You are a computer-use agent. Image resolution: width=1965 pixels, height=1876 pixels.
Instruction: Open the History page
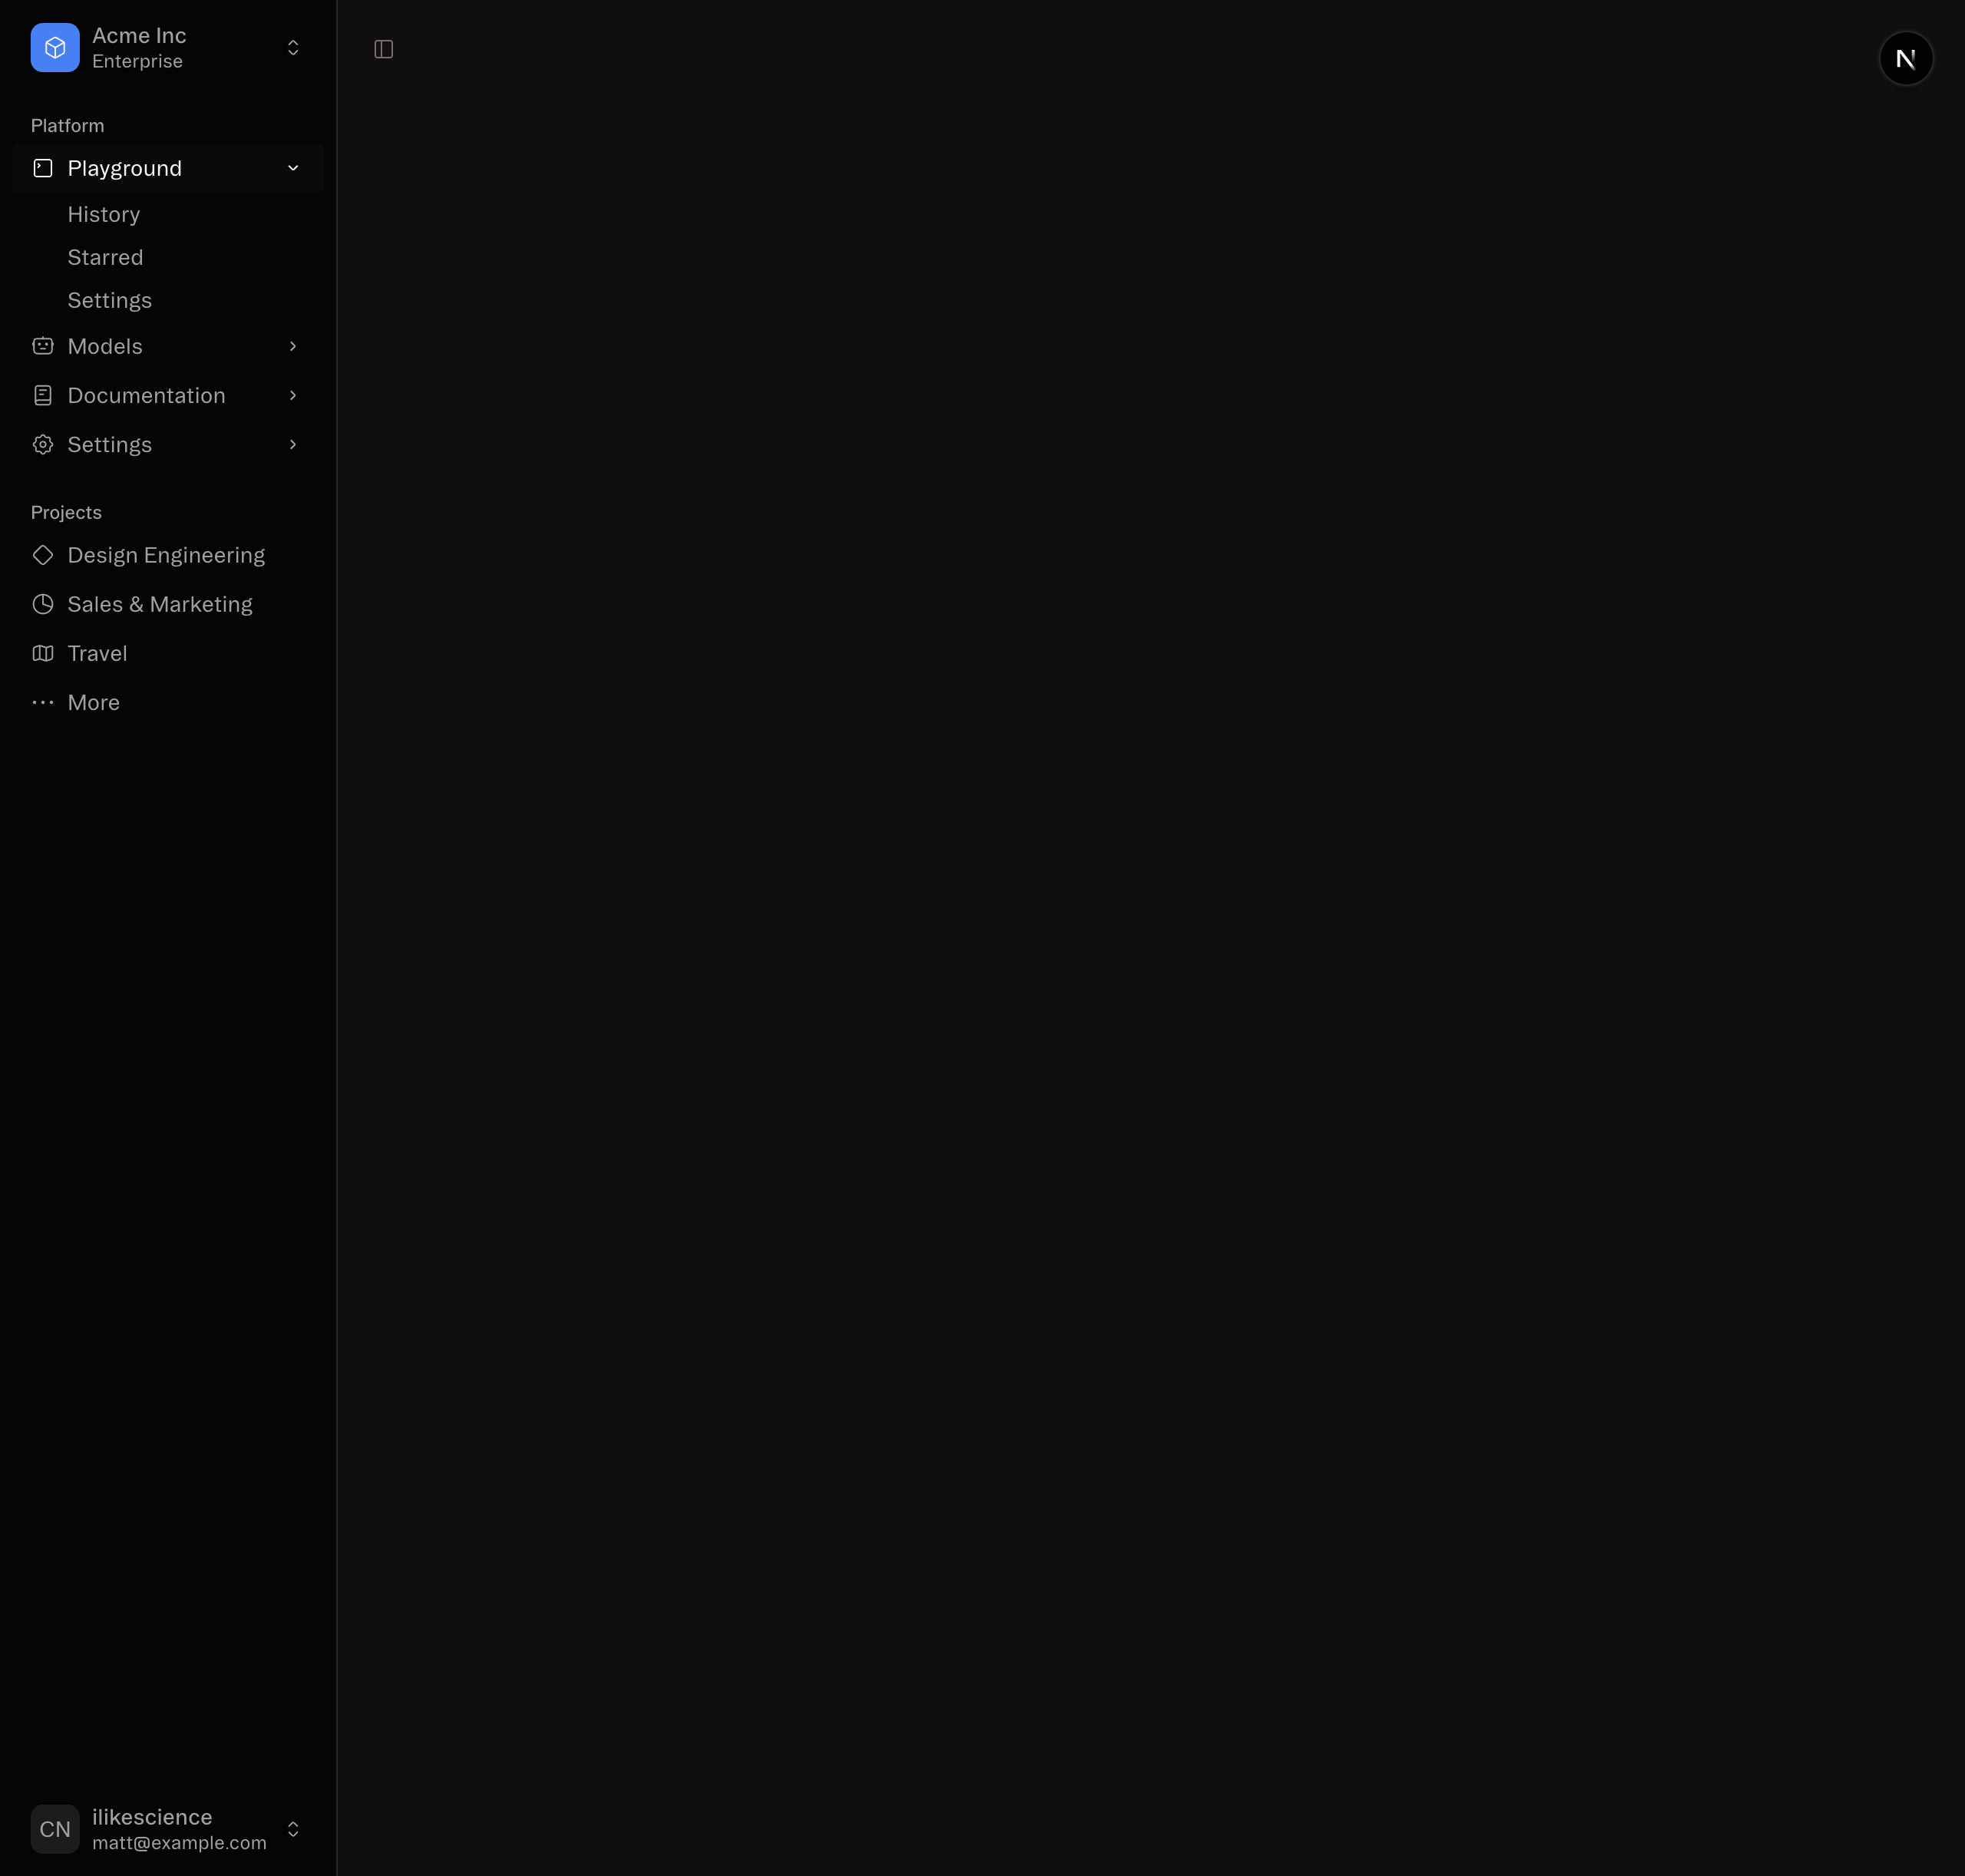pos(104,214)
